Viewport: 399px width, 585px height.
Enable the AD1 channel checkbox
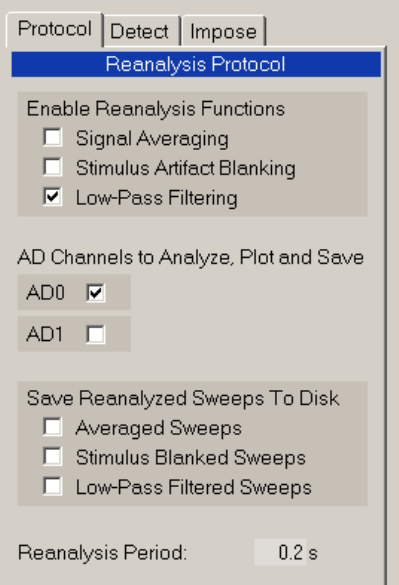96,334
